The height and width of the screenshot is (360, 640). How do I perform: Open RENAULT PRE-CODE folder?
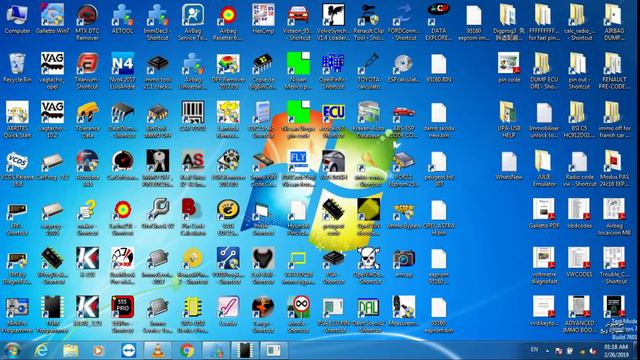(x=614, y=70)
